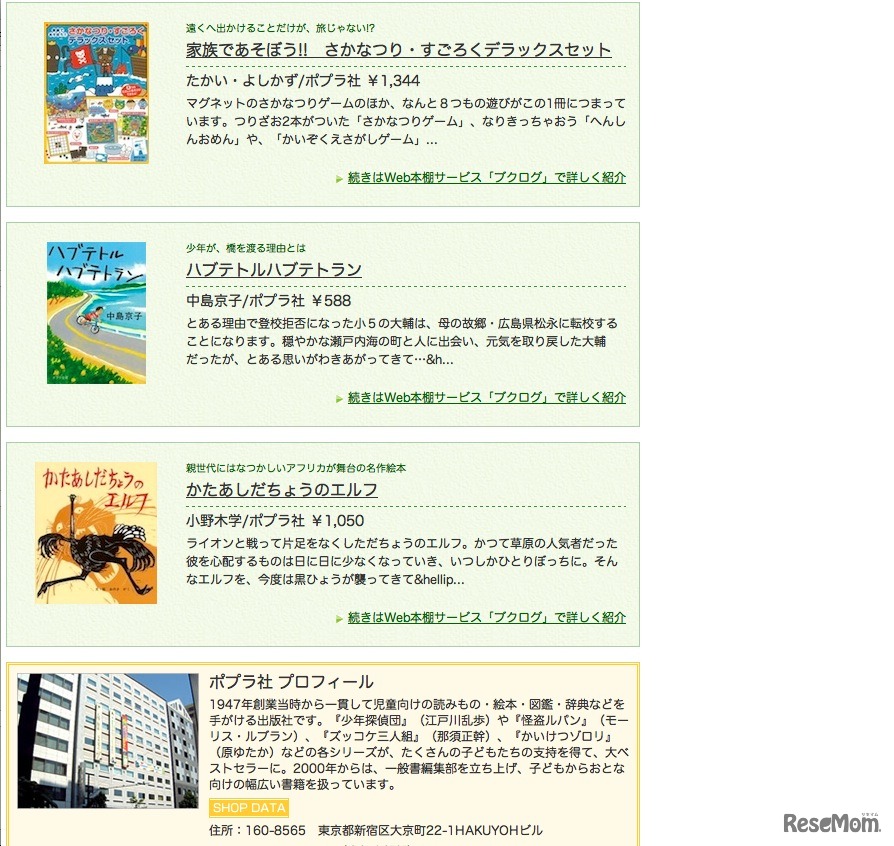Open the さかなつり・すごろくデラックスセット title link
This screenshot has width=894, height=846.
pos(399,50)
